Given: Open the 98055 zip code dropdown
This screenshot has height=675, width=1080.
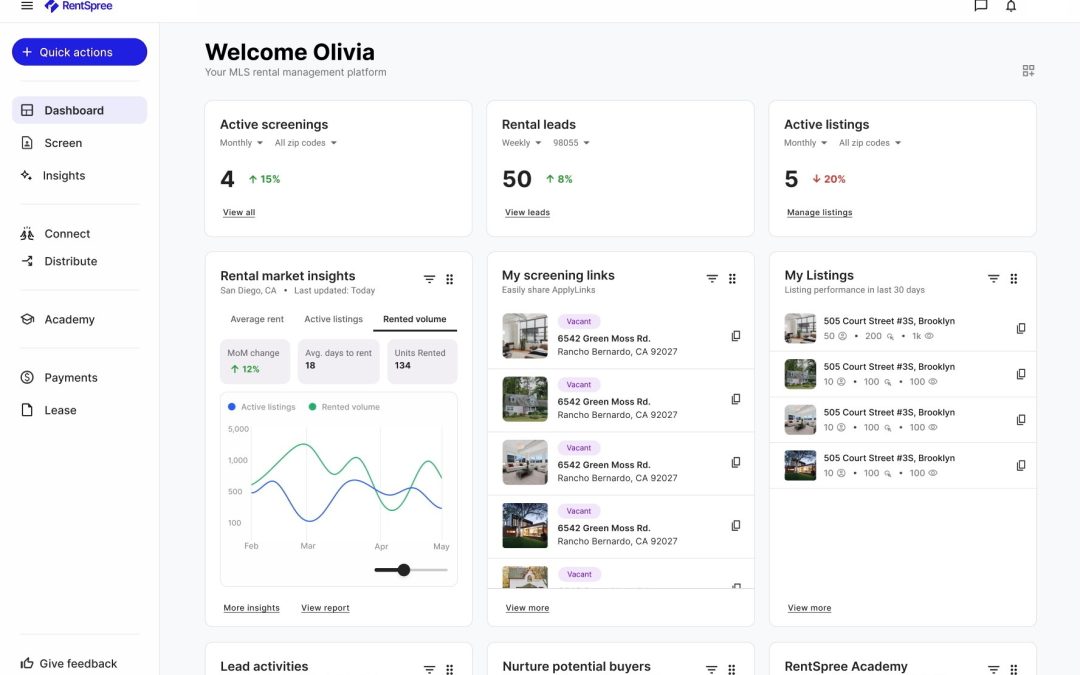Looking at the screenshot, I should coord(572,143).
